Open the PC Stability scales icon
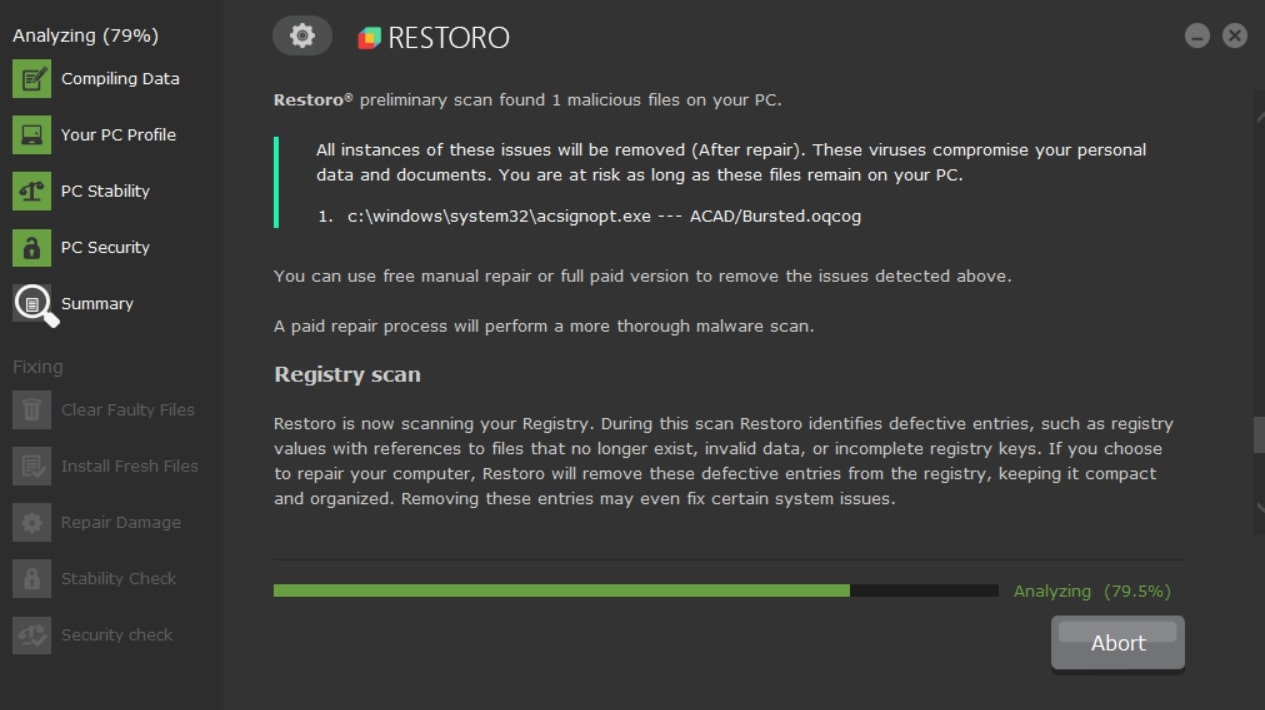The image size is (1265, 710). tap(32, 191)
